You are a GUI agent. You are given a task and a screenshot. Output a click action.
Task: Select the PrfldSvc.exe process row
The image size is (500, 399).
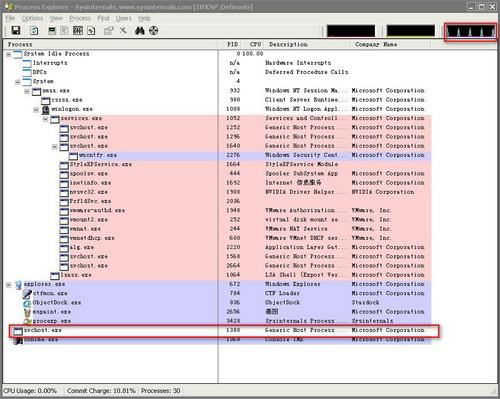pos(245,201)
